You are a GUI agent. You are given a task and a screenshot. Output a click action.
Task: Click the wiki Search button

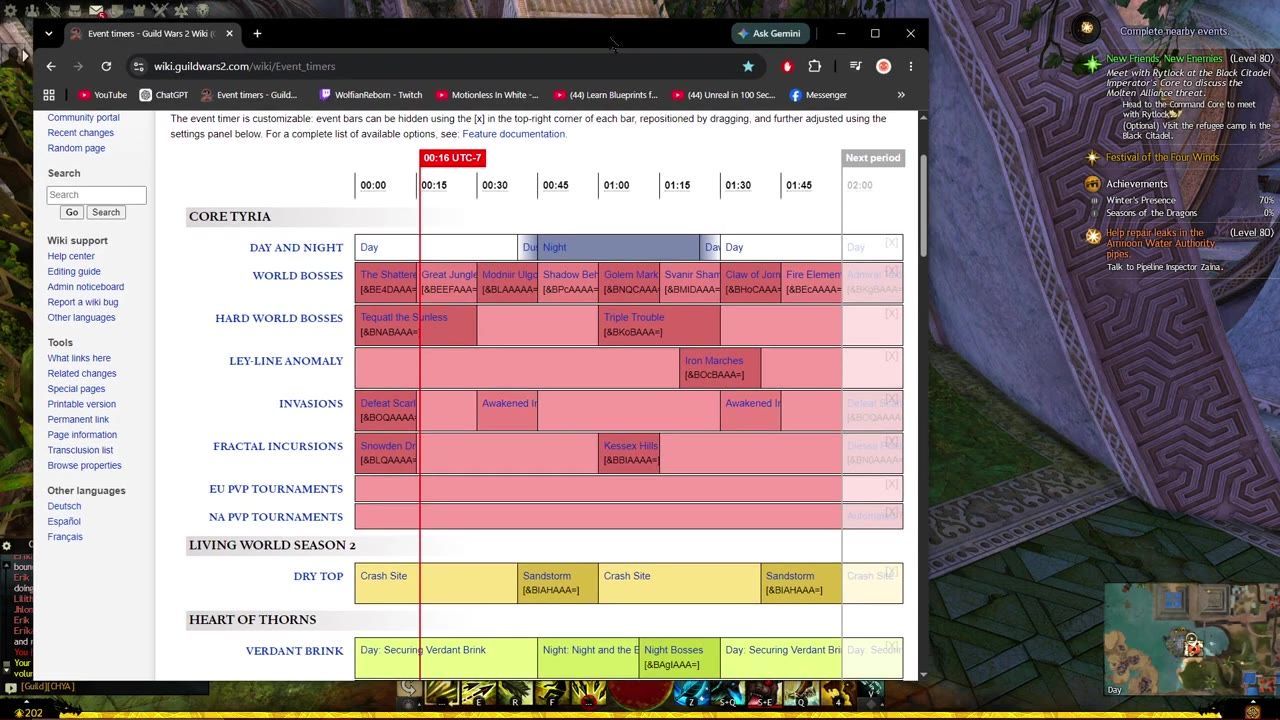pyautogui.click(x=105, y=212)
